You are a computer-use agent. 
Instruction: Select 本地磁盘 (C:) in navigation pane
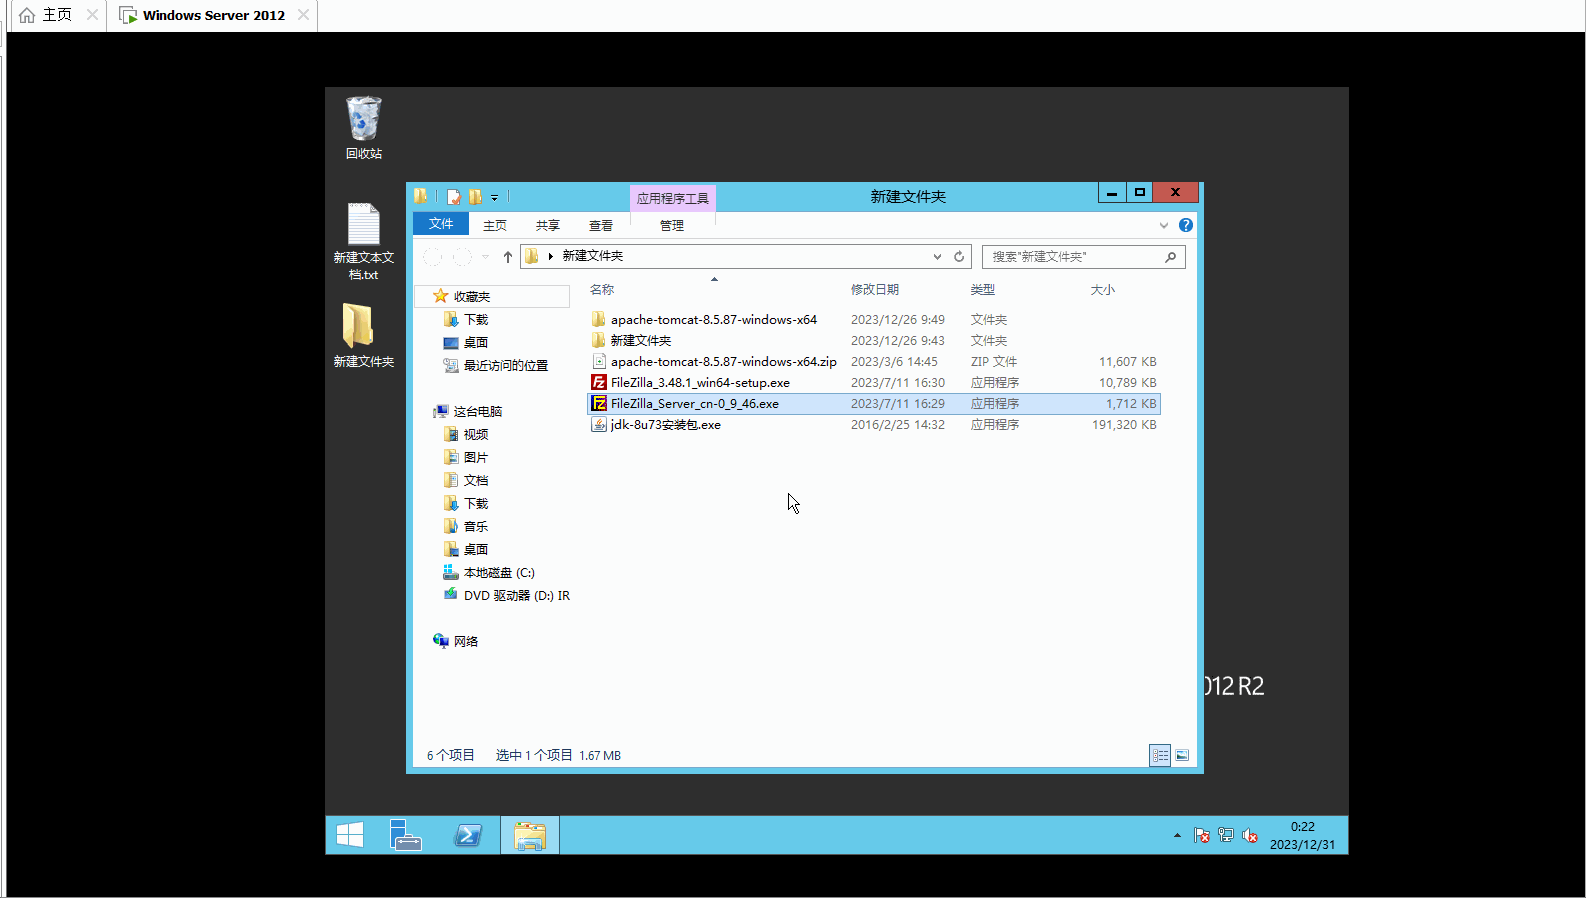tap(498, 573)
